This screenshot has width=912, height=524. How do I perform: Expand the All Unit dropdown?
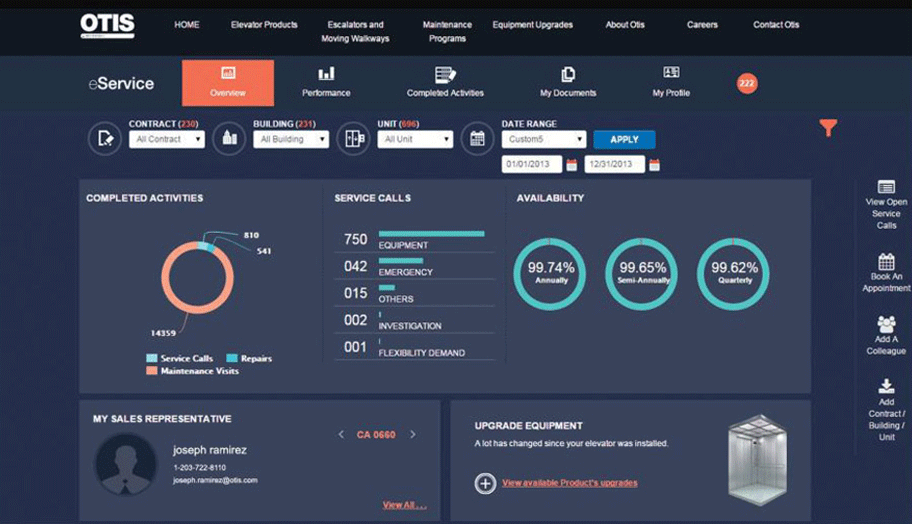point(415,140)
